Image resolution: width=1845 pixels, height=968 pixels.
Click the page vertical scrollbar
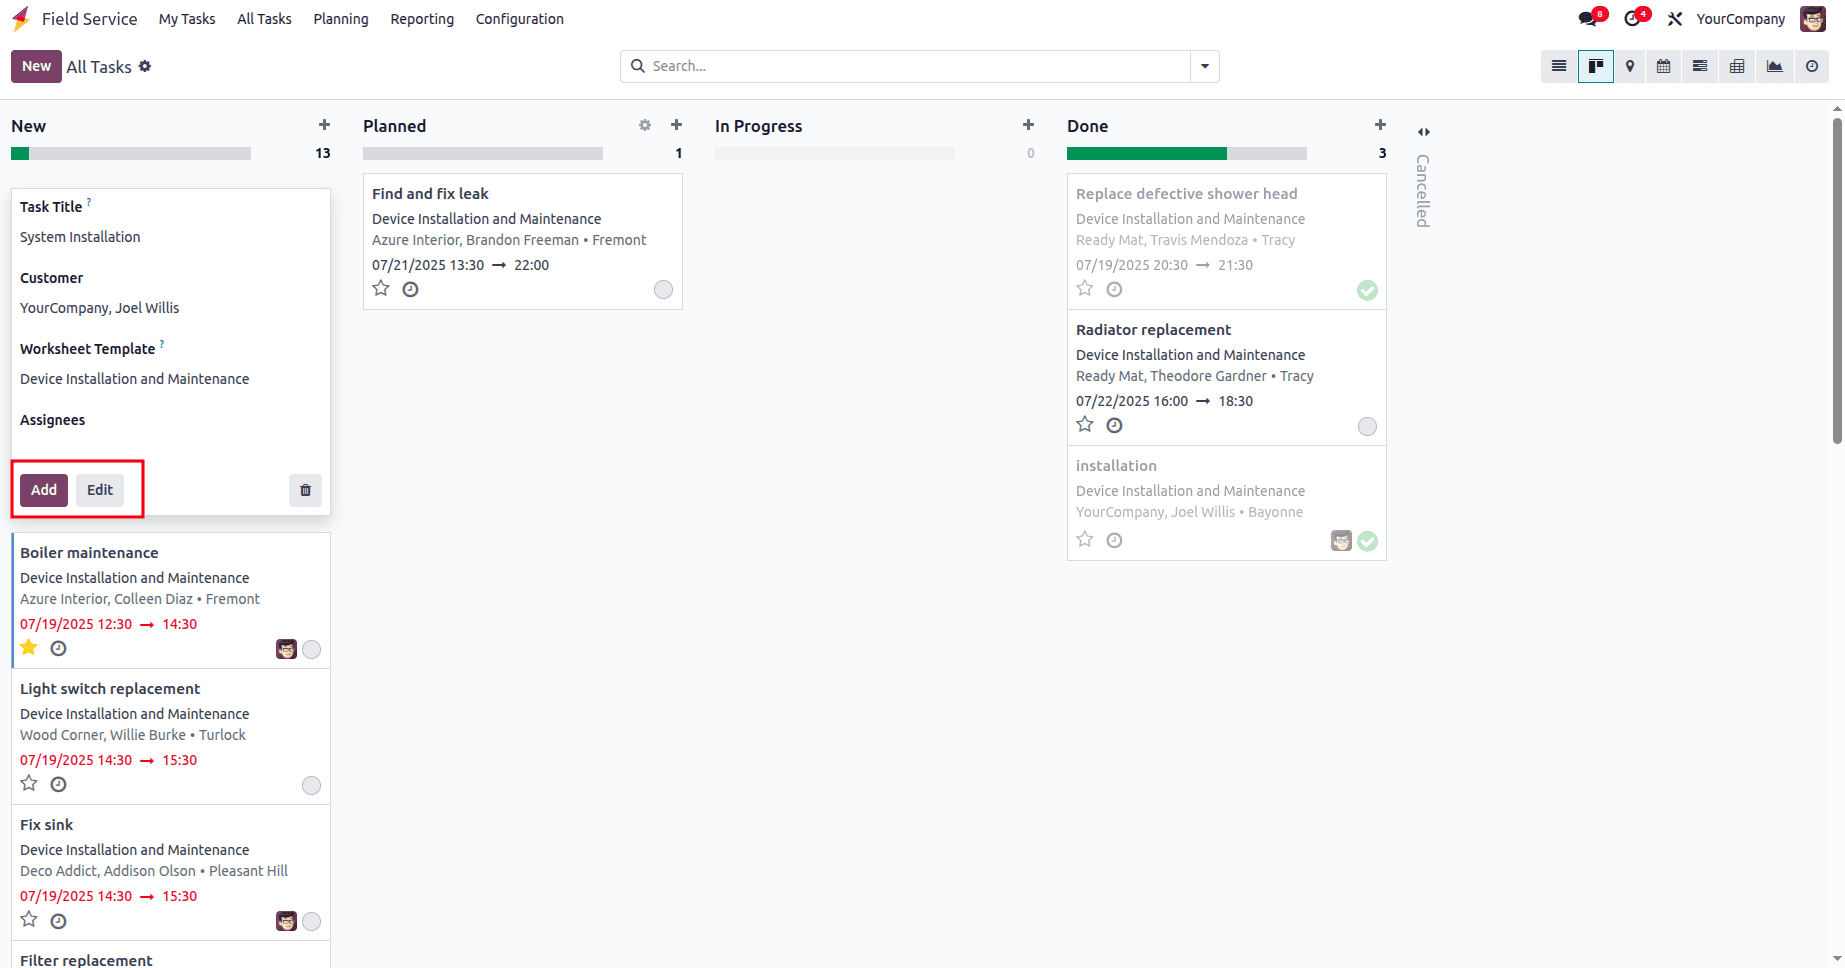(x=1837, y=280)
